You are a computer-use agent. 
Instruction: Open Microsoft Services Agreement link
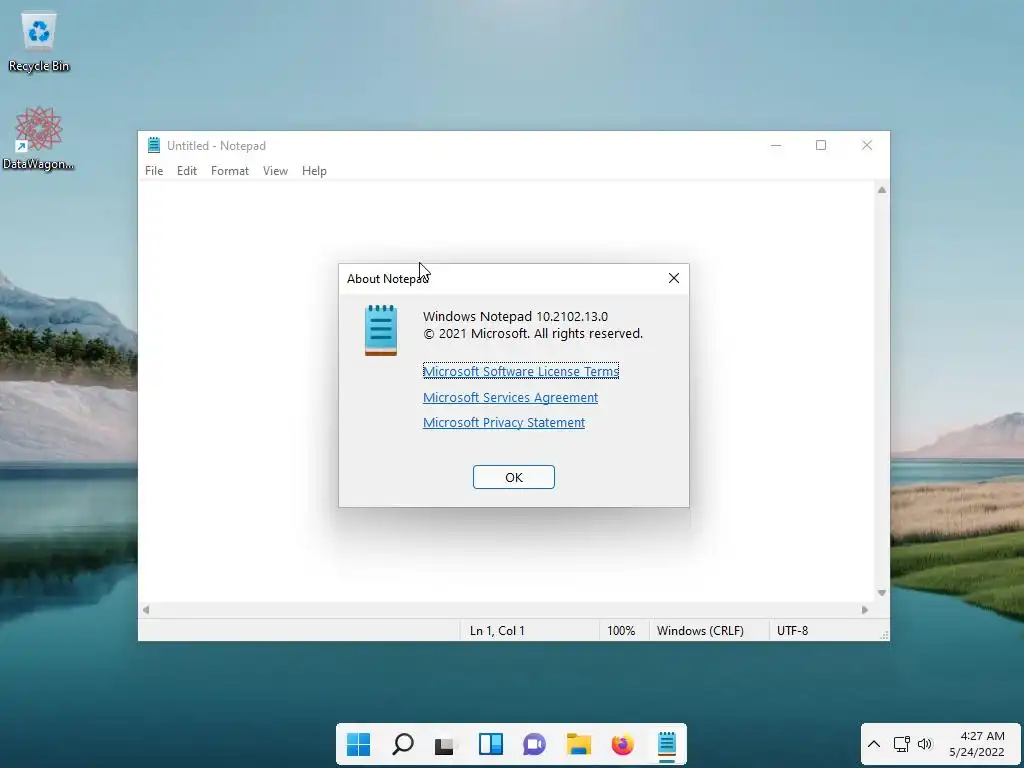coord(511,397)
